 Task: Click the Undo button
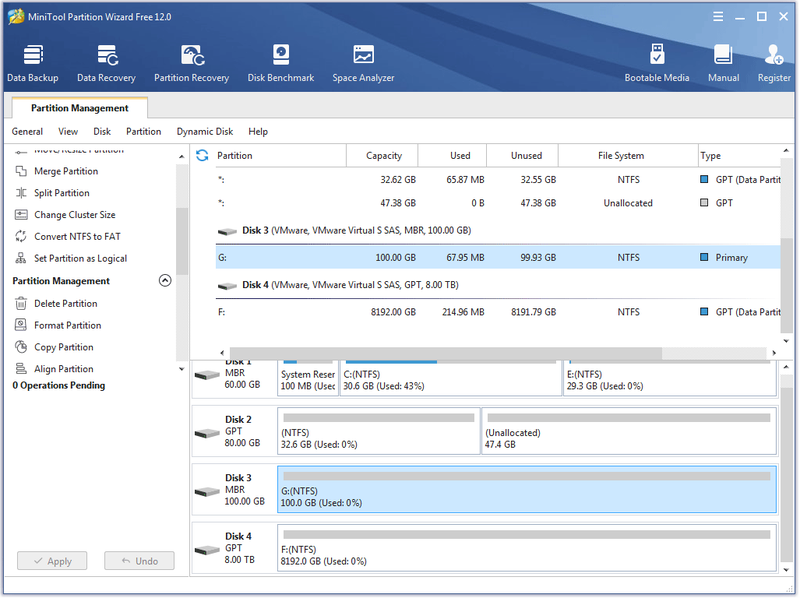point(139,561)
